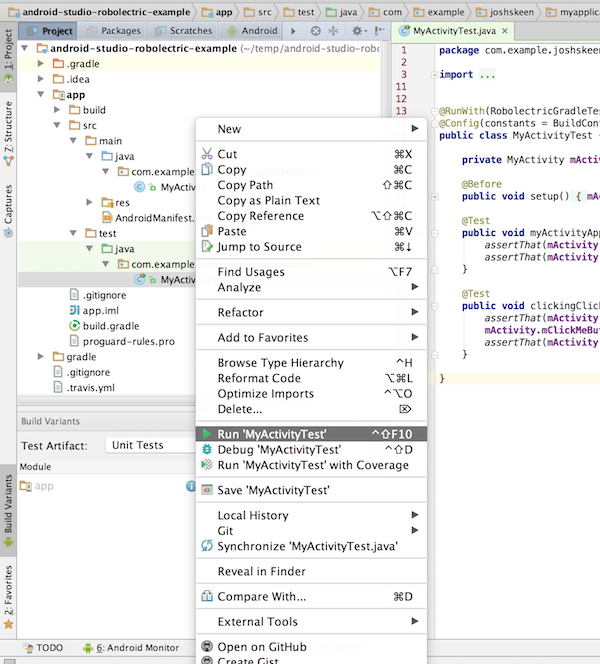This screenshot has width=600, height=664.
Task: Collapse the android-studio-robolectric-example root node
Action: [25, 48]
